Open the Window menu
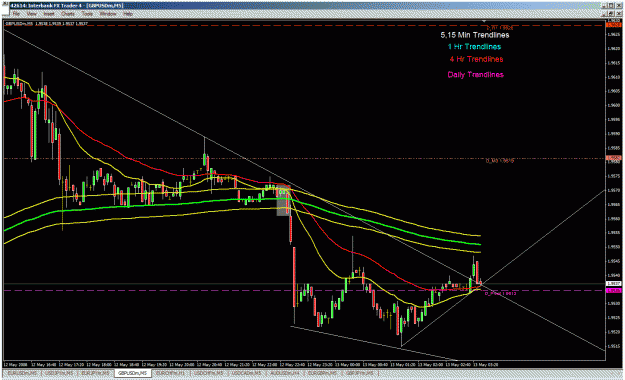 click(x=108, y=14)
